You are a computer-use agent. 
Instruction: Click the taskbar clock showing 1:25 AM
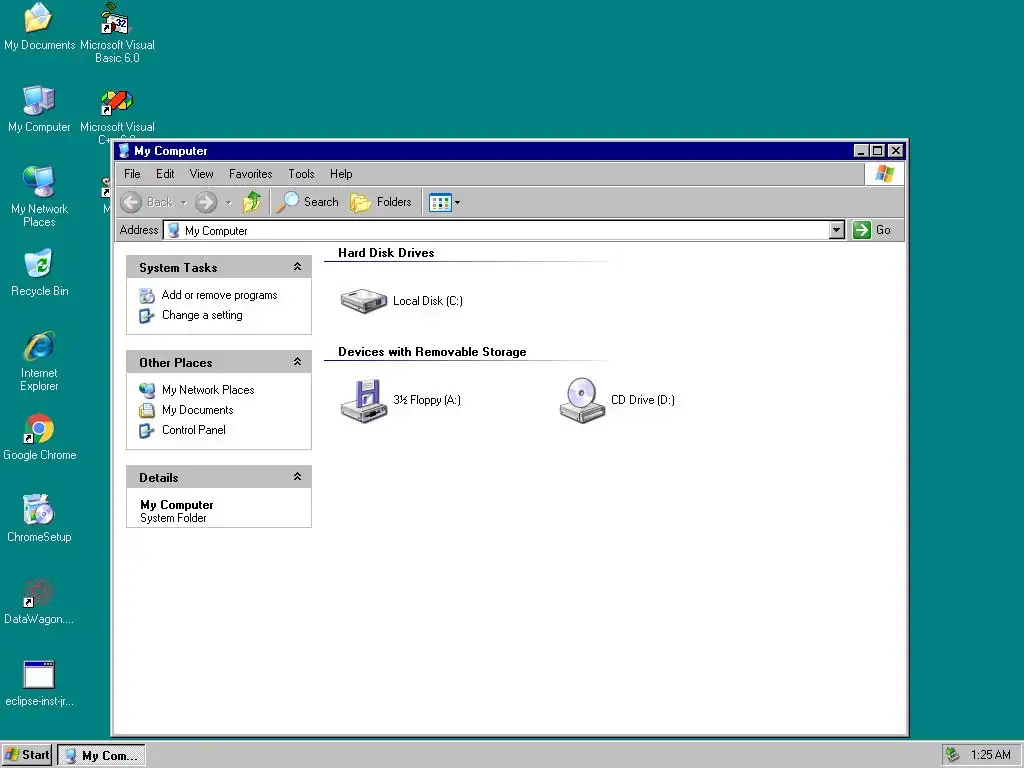tap(990, 755)
